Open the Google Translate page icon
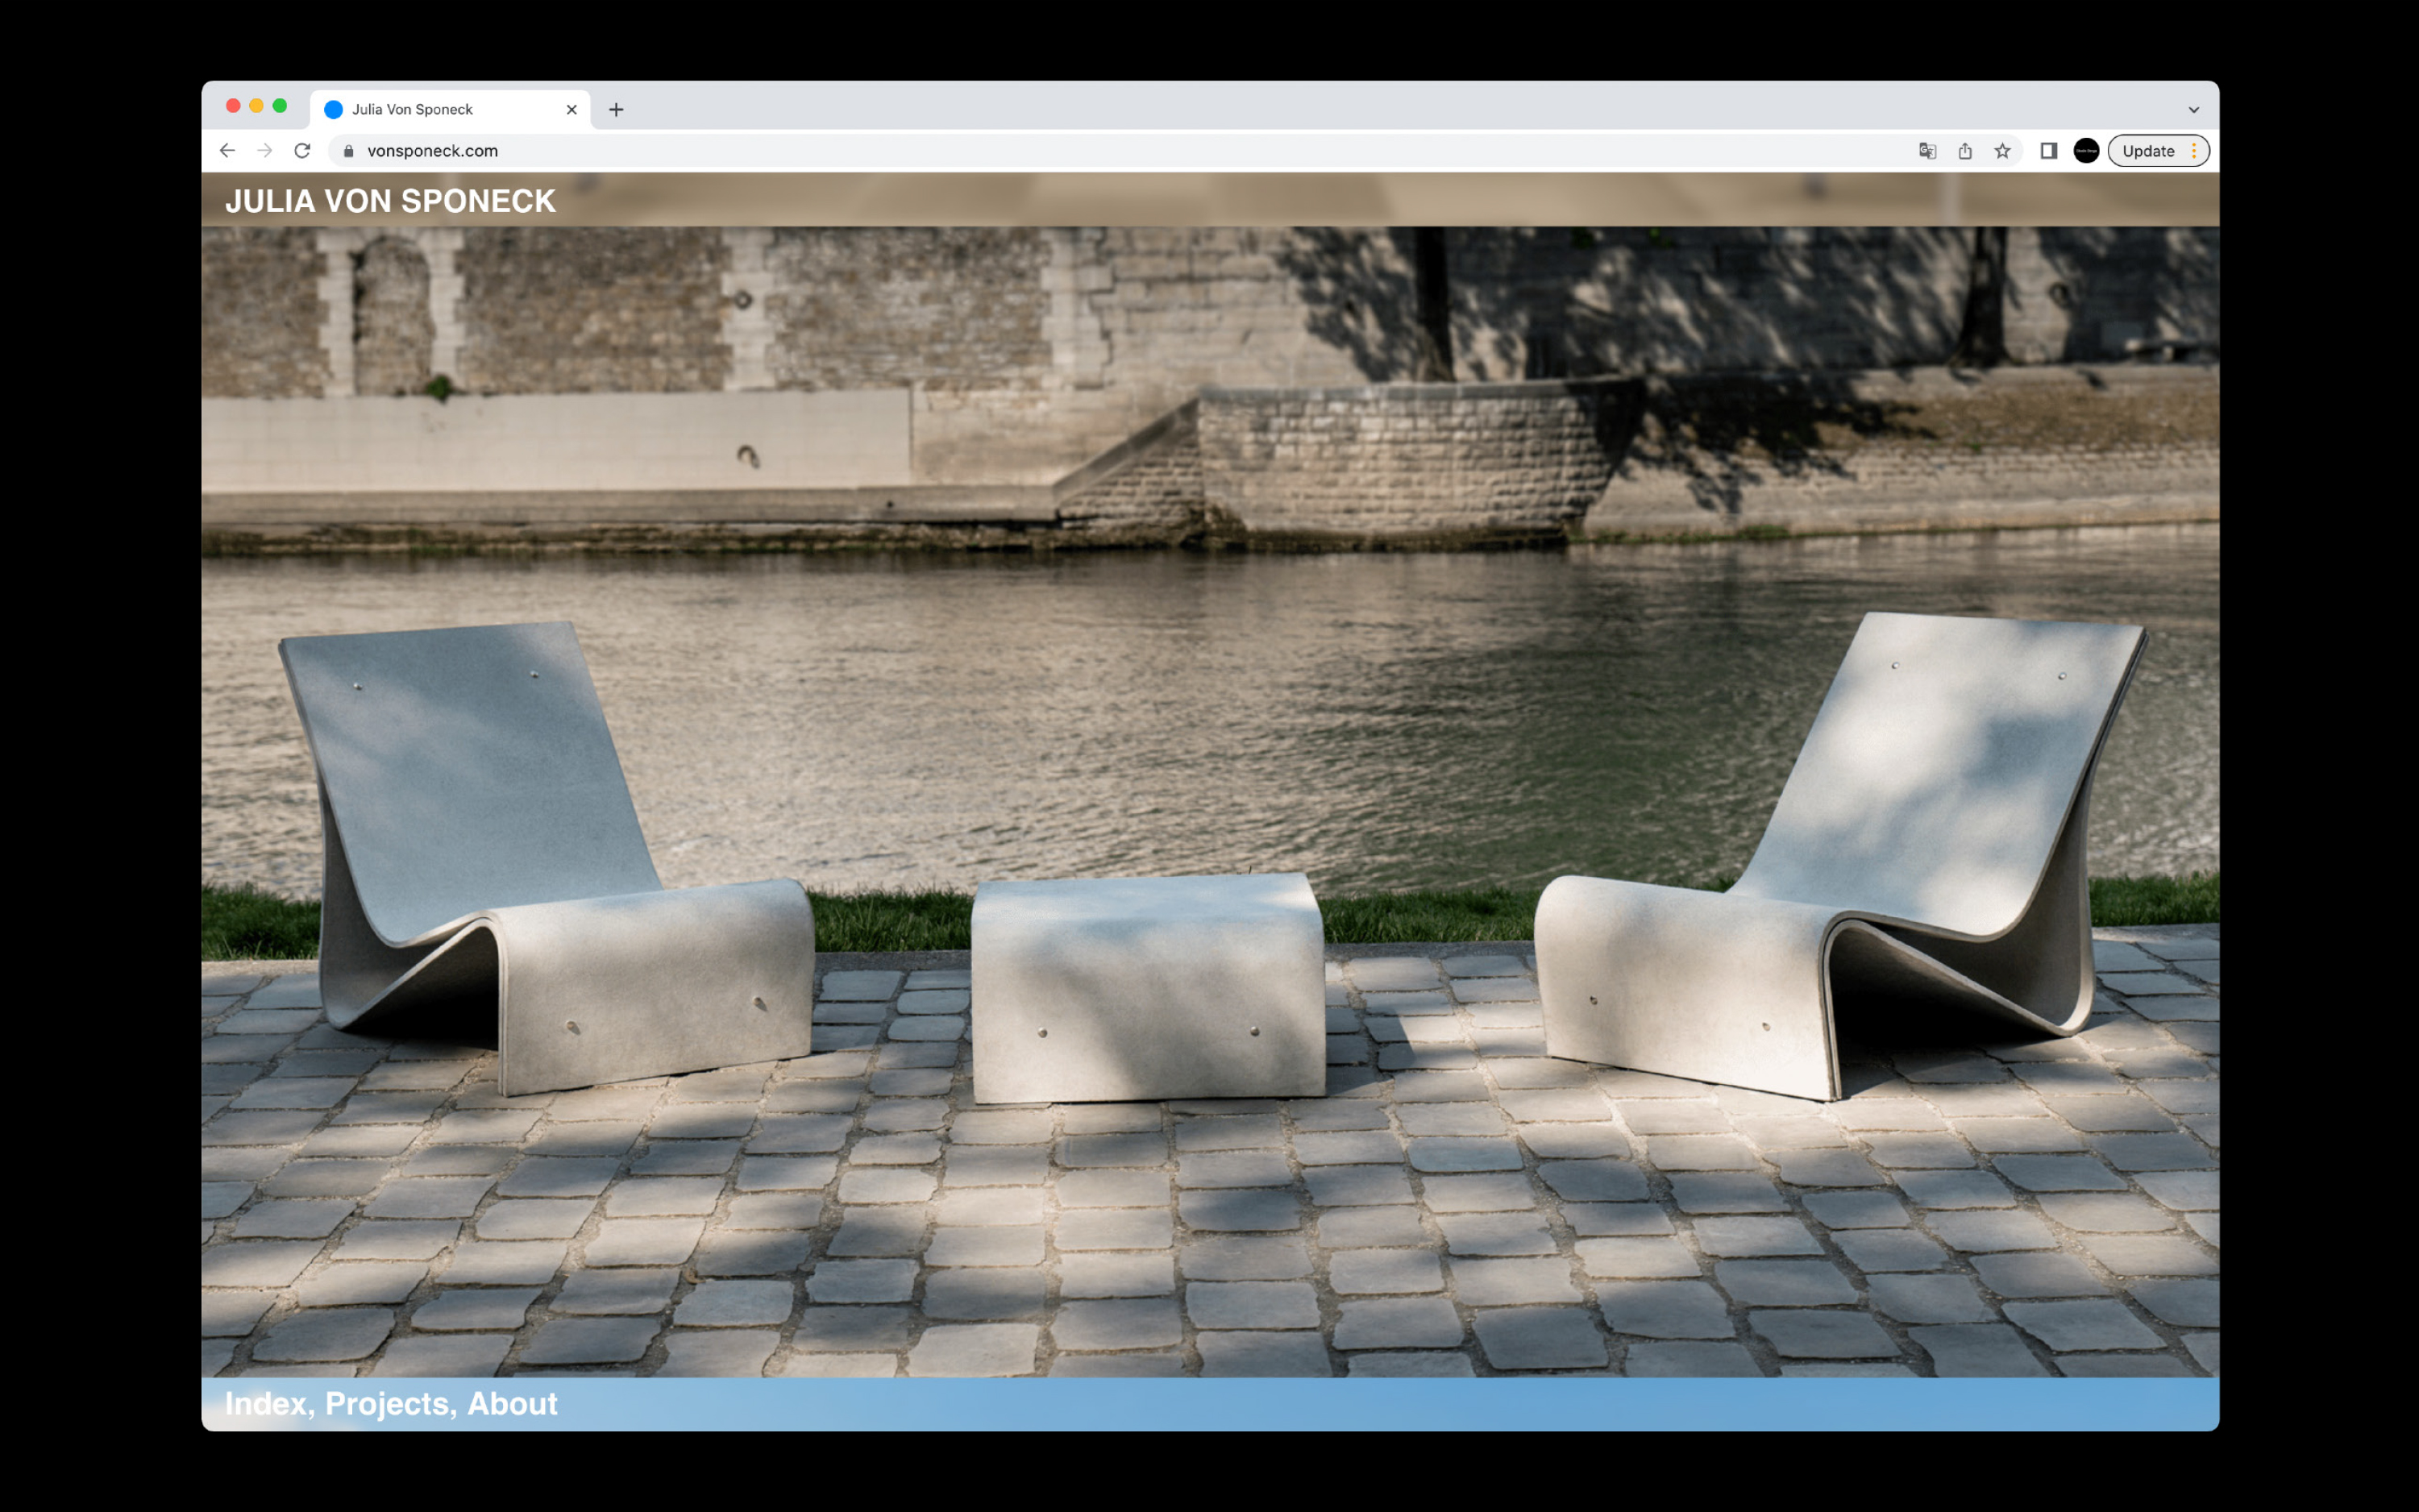This screenshot has height=1512, width=2419. [x=1927, y=151]
